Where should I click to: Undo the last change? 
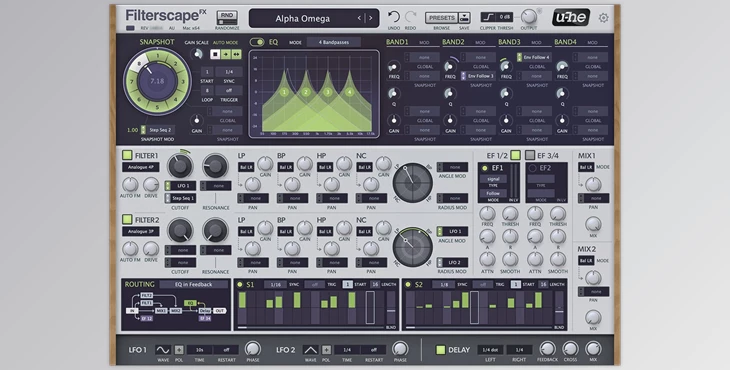point(393,17)
